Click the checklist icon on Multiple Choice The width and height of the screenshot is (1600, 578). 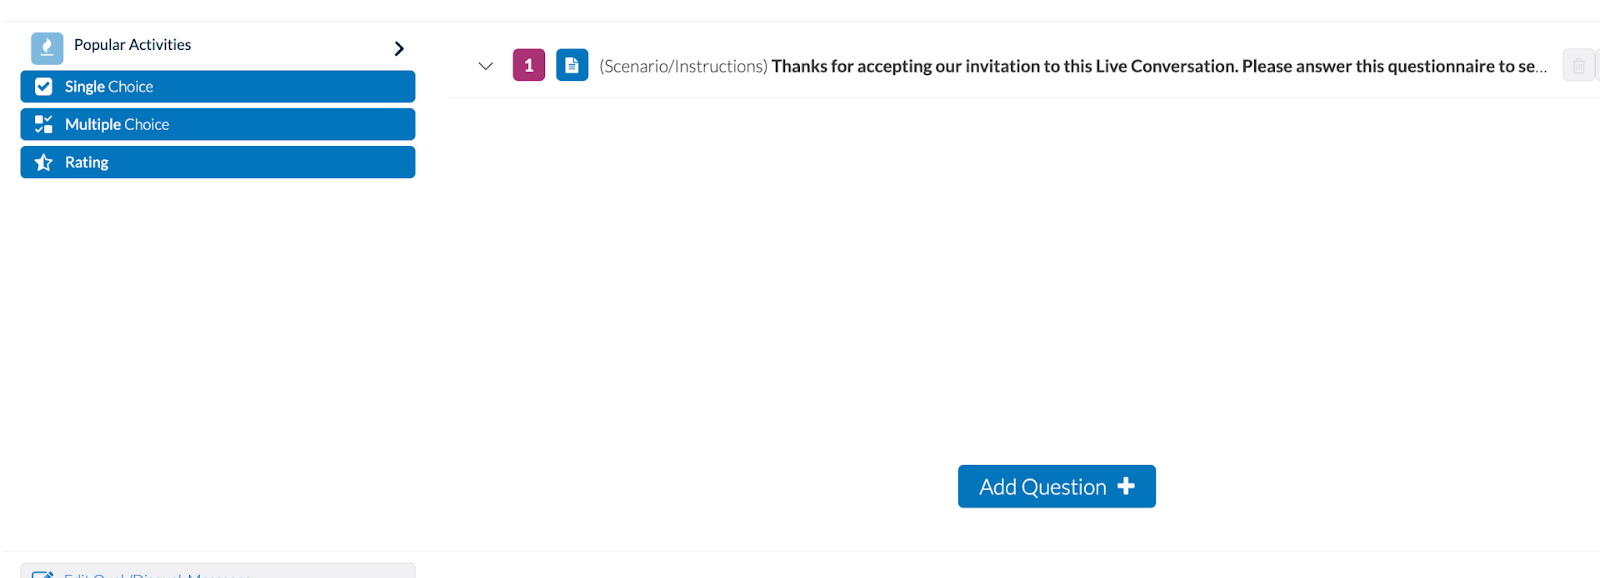[x=44, y=124]
